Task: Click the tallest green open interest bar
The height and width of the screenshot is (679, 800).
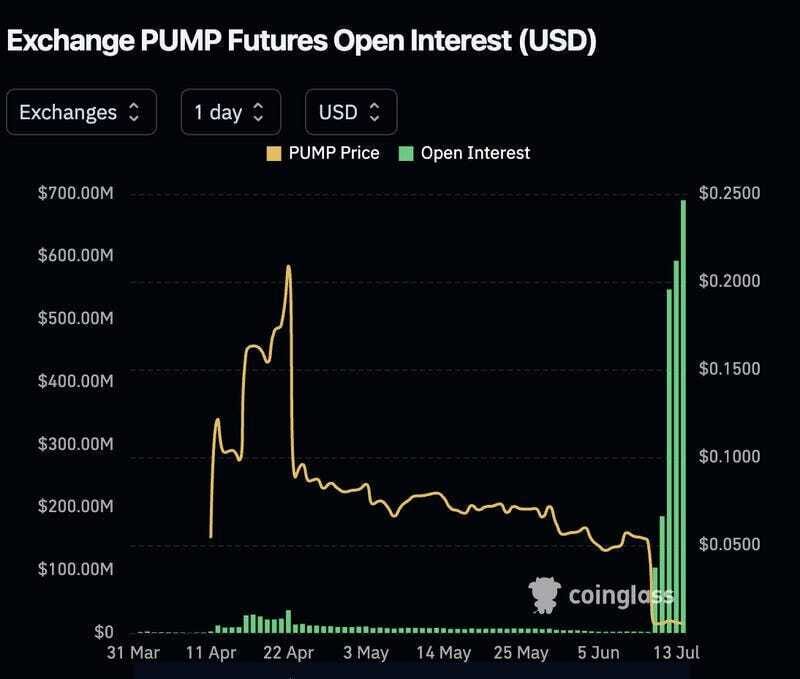Action: 683,416
